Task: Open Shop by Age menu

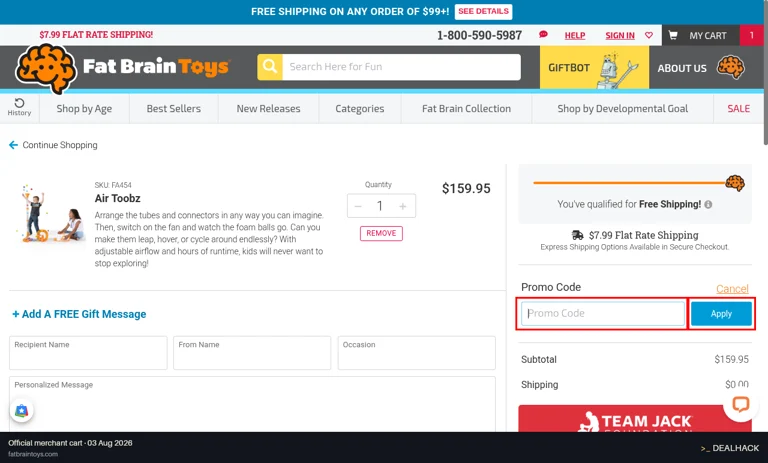Action: 84,109
